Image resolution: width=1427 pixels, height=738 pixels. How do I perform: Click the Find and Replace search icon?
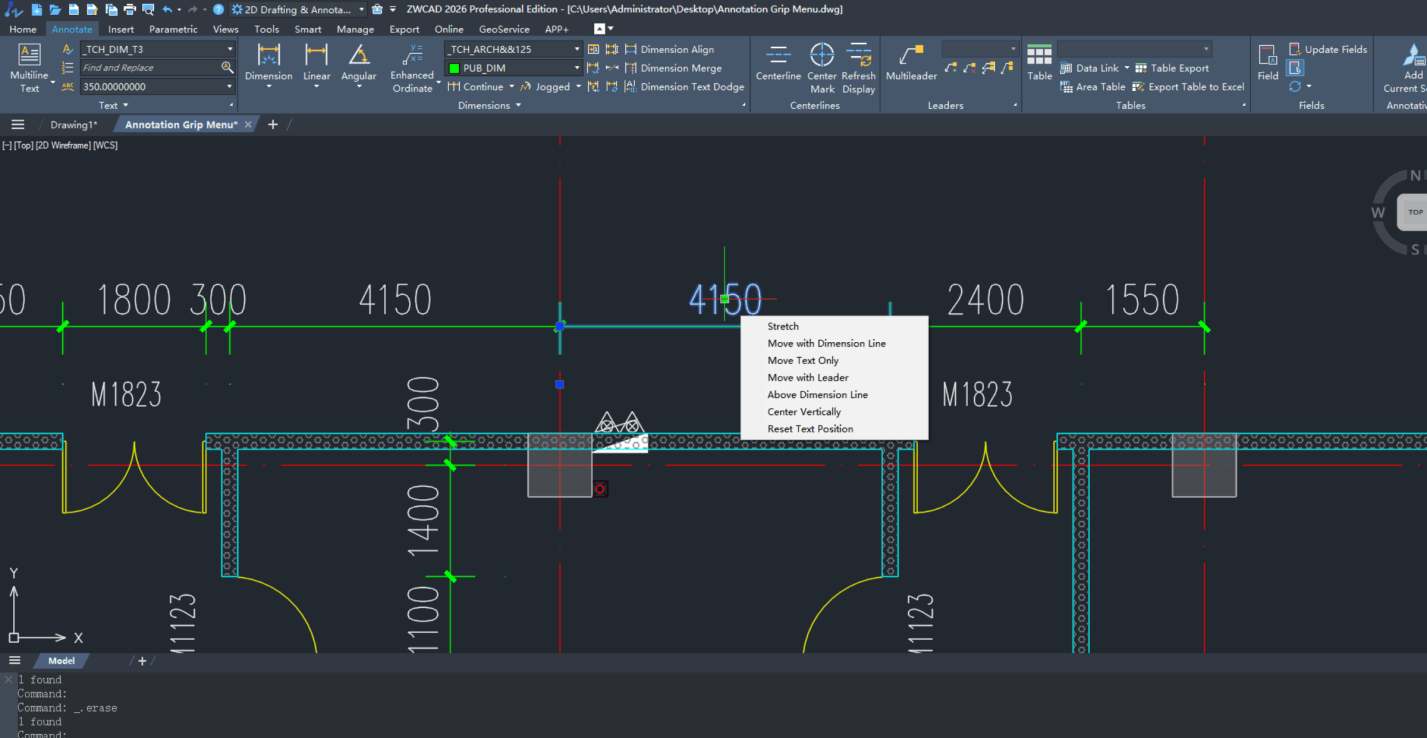[x=227, y=68]
